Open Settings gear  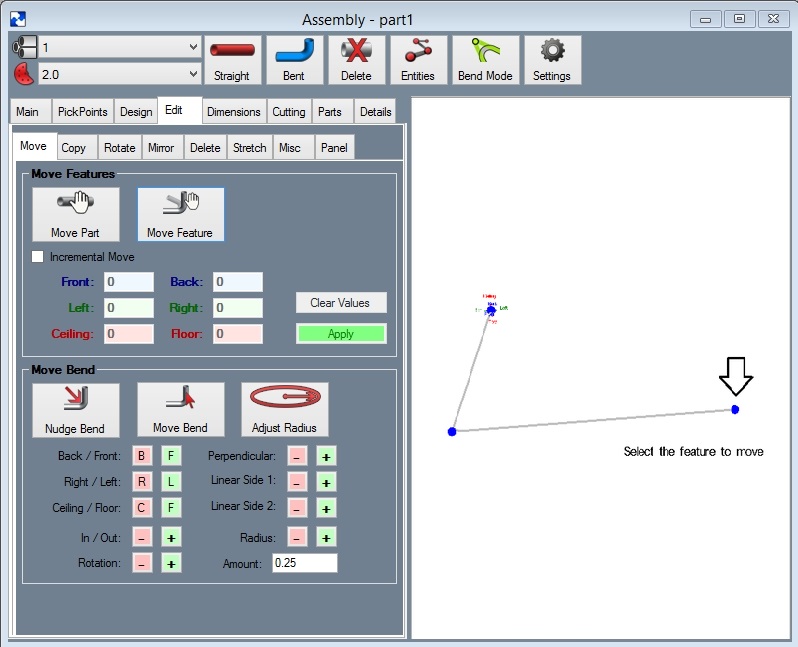click(x=553, y=60)
